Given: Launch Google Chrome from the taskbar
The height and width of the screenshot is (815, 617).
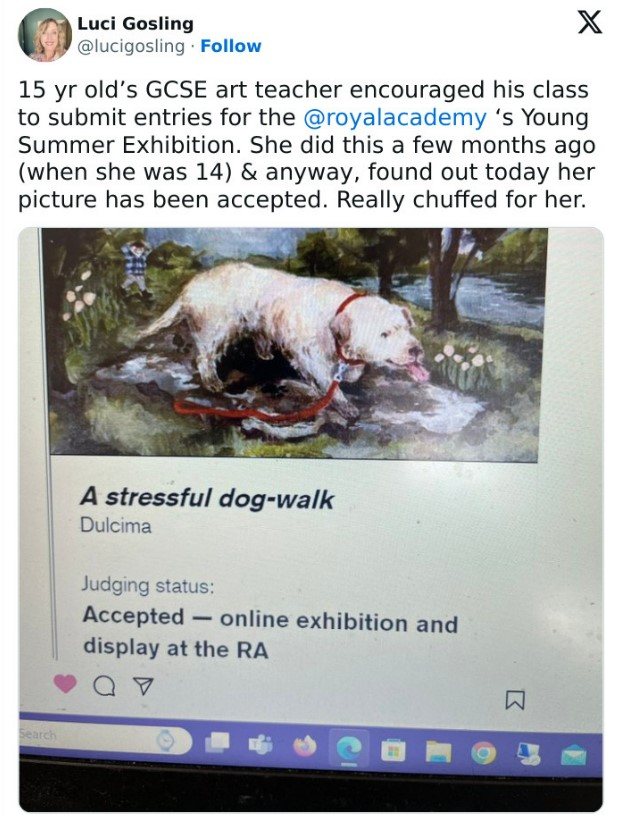Looking at the screenshot, I should (x=483, y=752).
